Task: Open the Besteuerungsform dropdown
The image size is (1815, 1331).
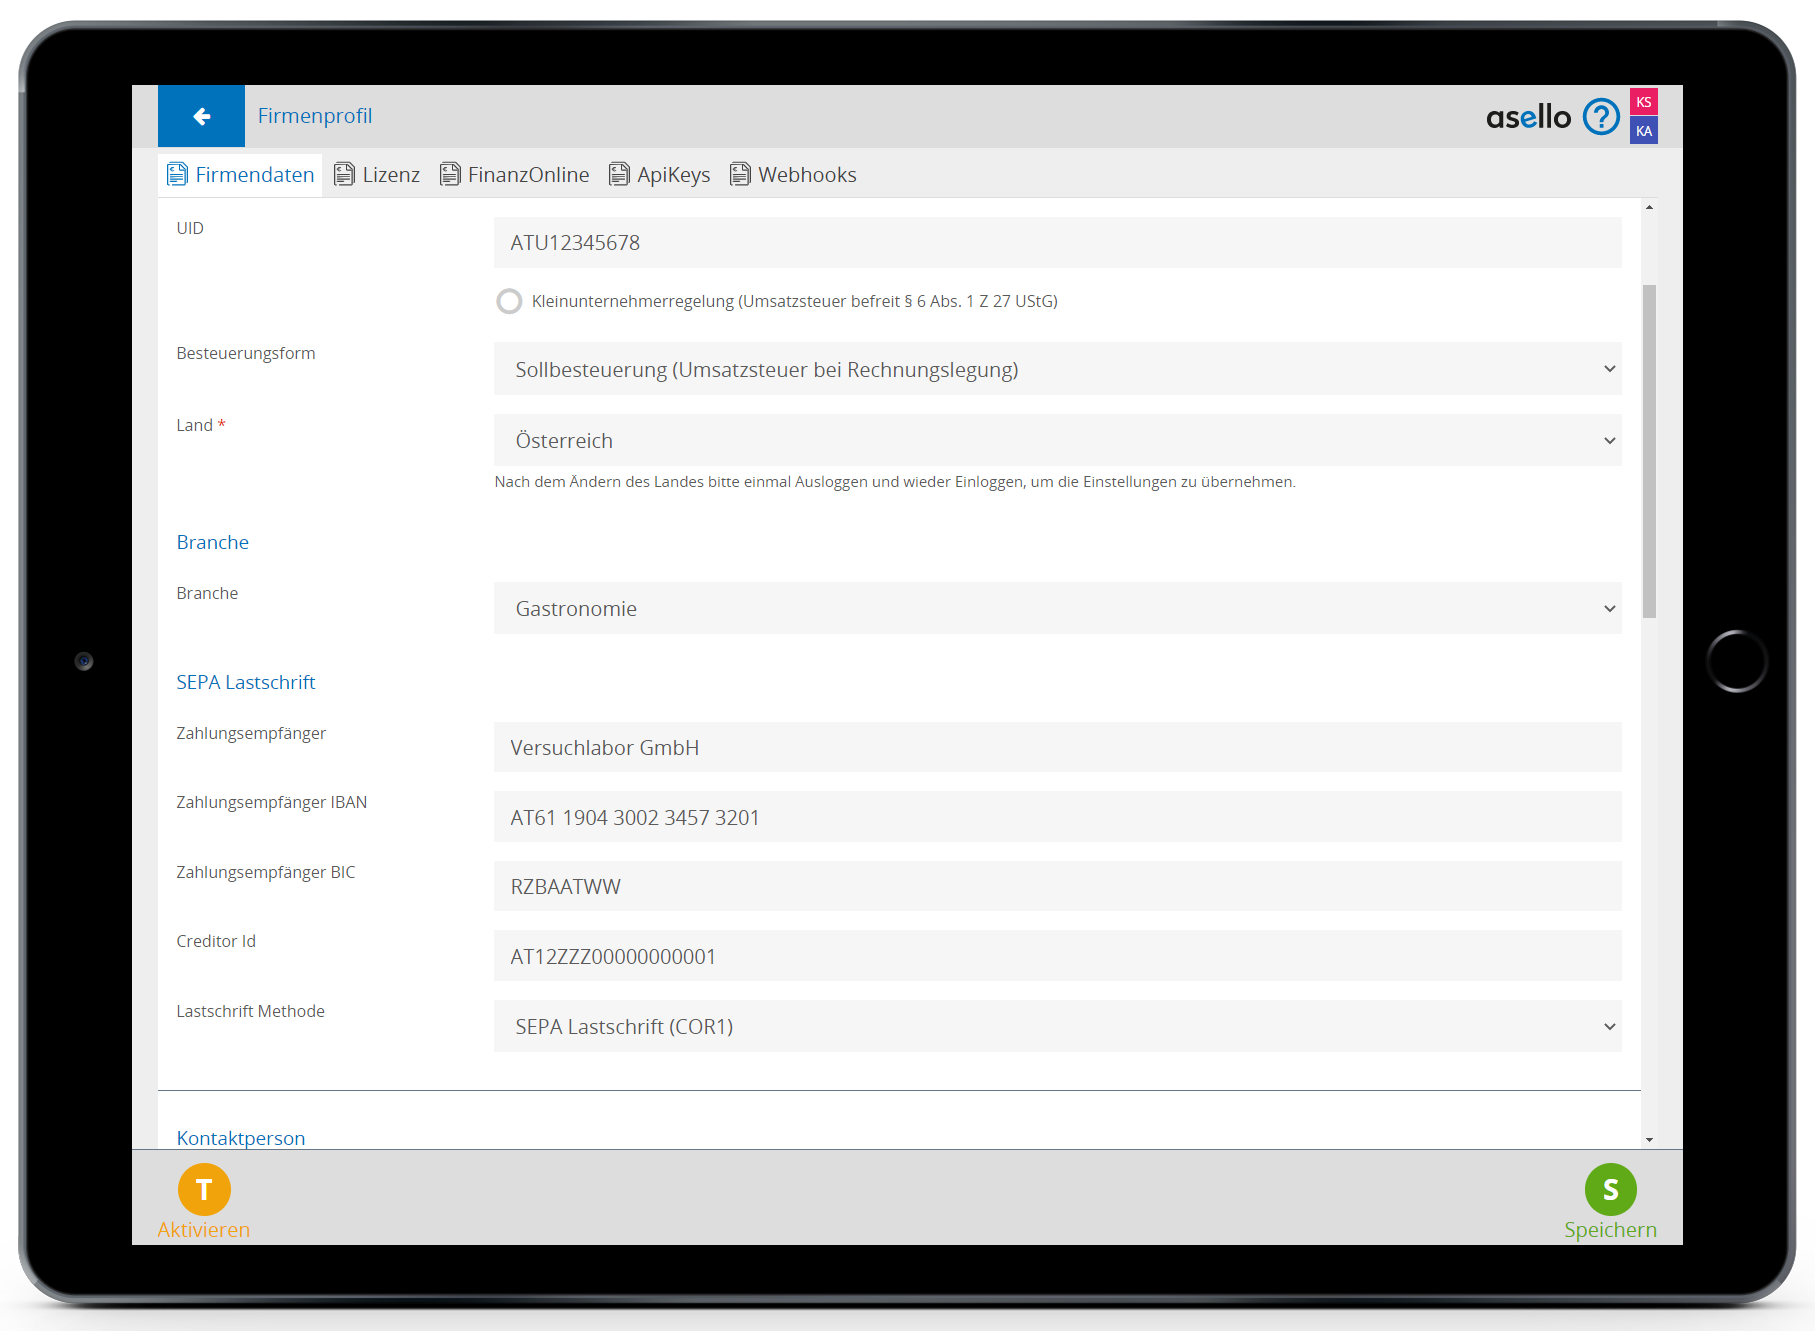Action: [1056, 369]
